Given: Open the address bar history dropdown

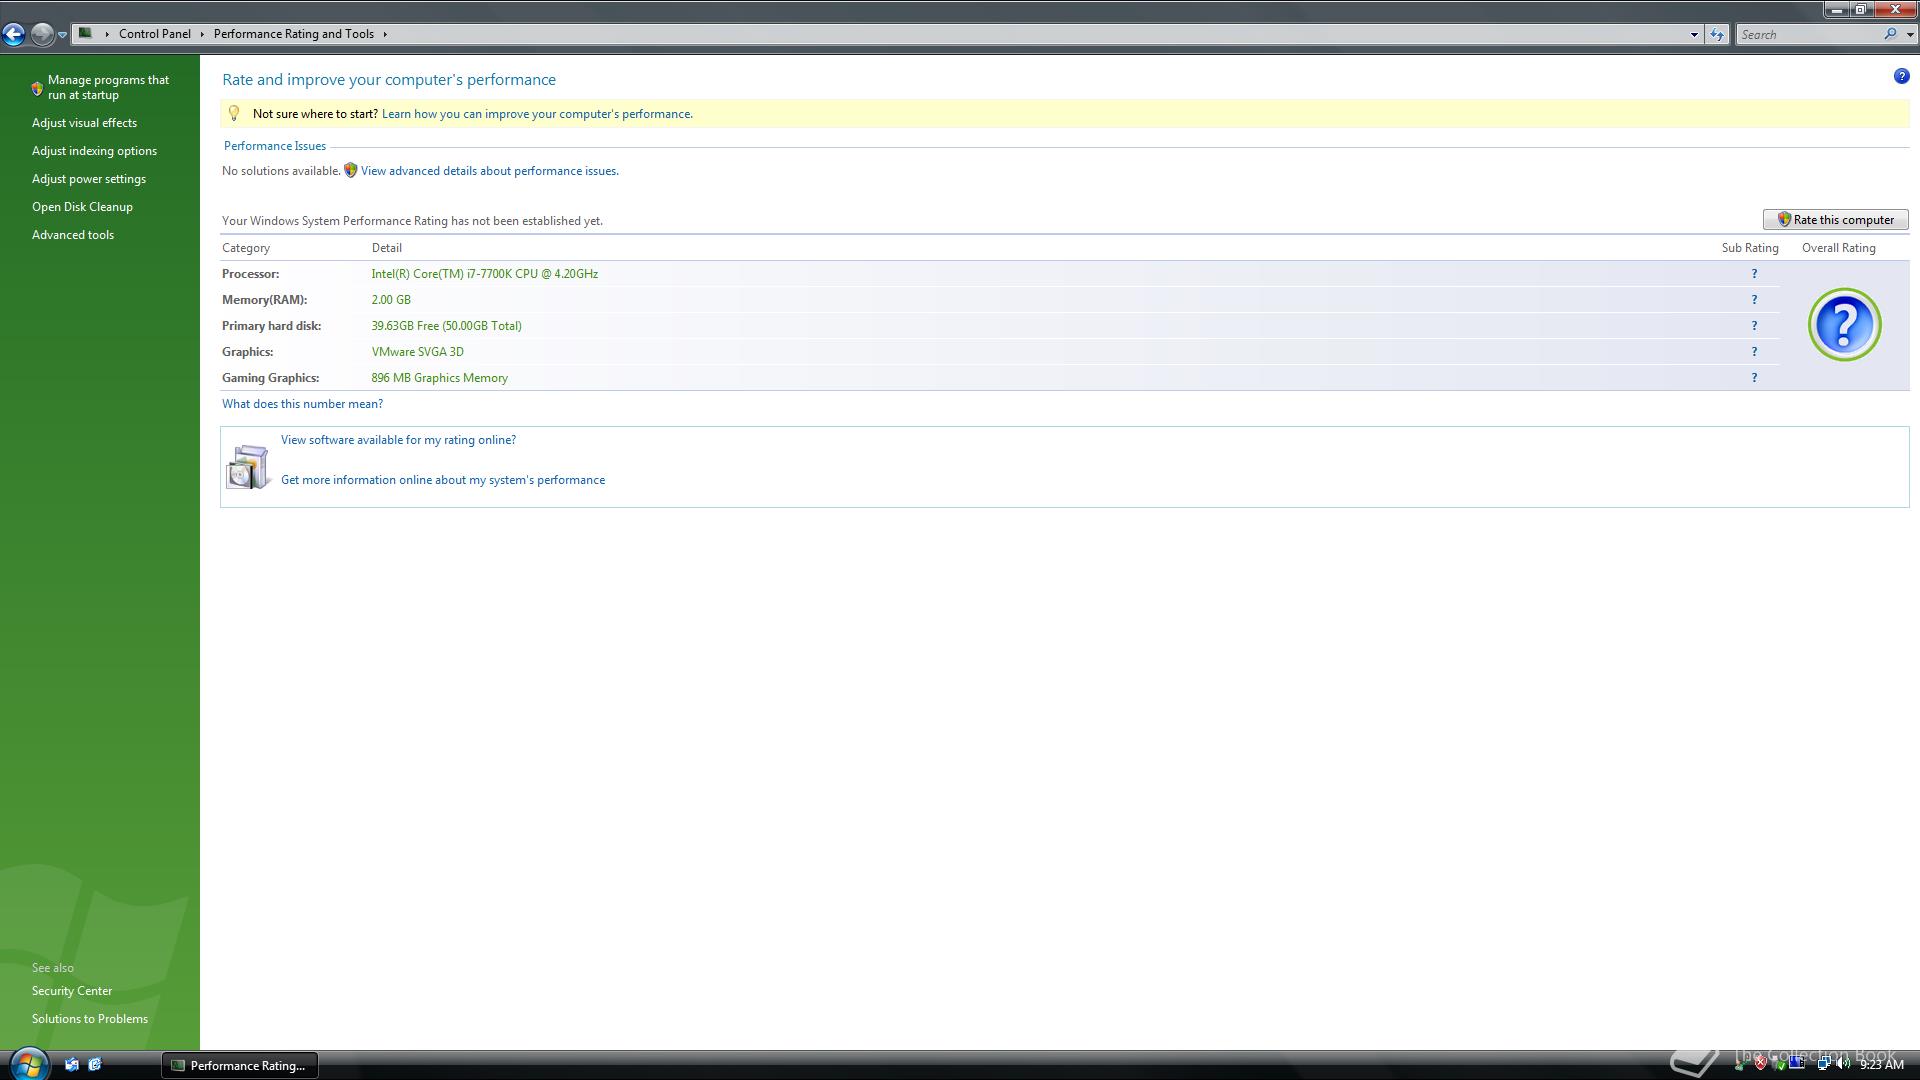Looking at the screenshot, I should tap(1694, 34).
